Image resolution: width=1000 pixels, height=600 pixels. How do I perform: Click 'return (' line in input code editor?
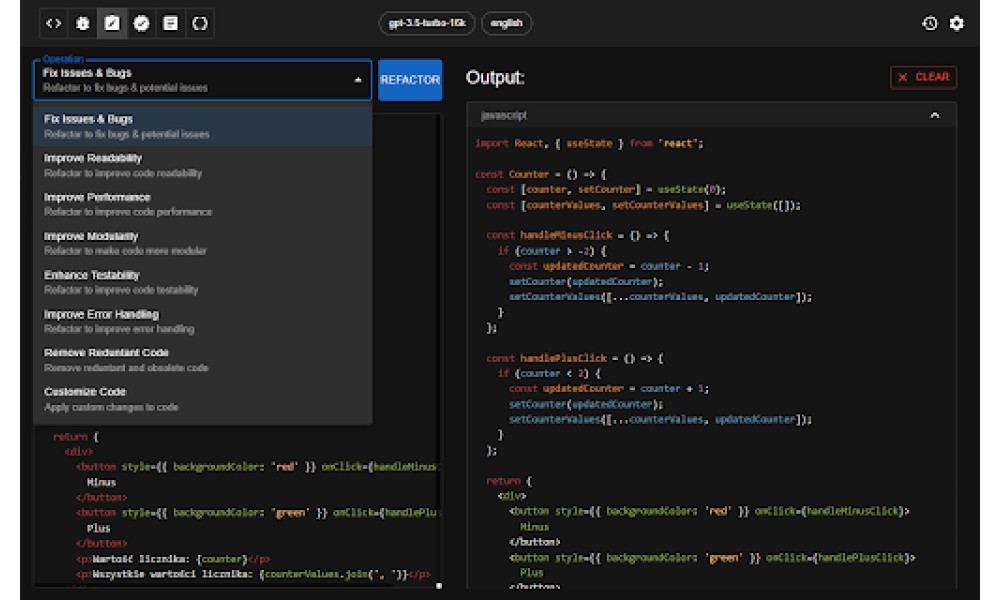point(76,437)
